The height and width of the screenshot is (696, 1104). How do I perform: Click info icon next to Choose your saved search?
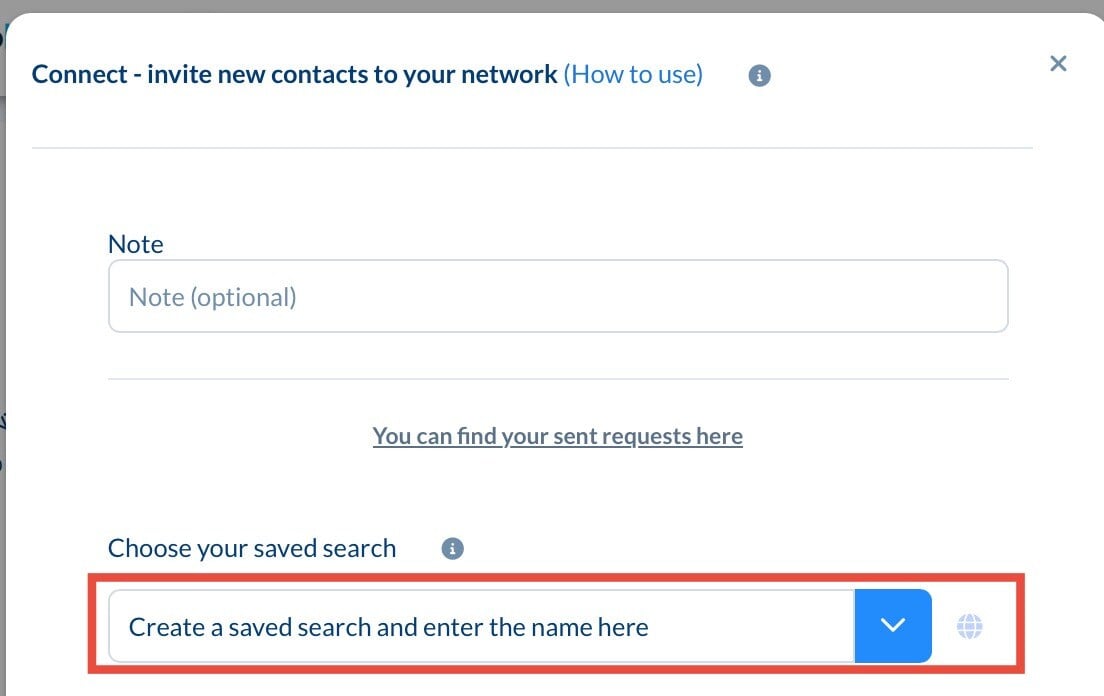[x=453, y=549]
